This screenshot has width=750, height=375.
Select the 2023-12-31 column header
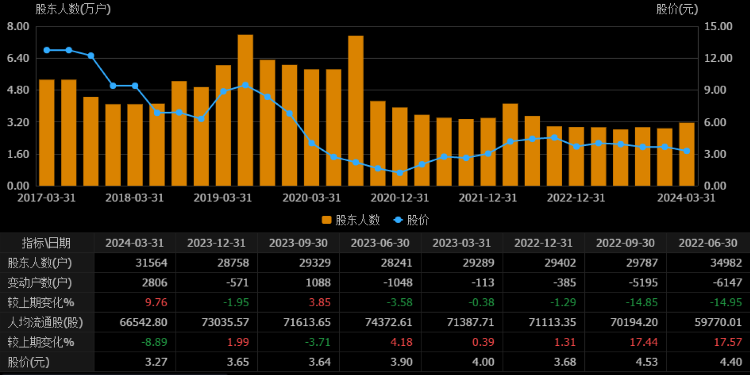pos(216,243)
